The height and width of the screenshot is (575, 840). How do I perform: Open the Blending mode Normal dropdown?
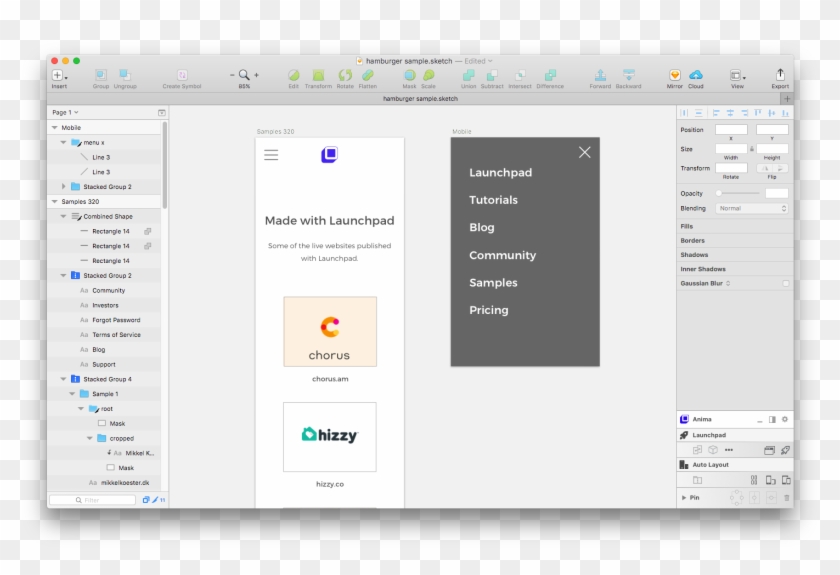[752, 208]
